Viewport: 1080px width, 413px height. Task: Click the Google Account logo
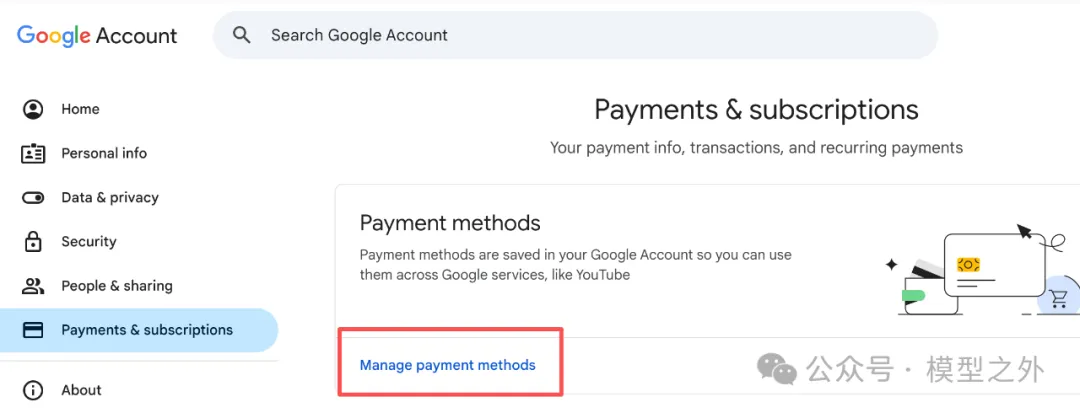click(97, 35)
